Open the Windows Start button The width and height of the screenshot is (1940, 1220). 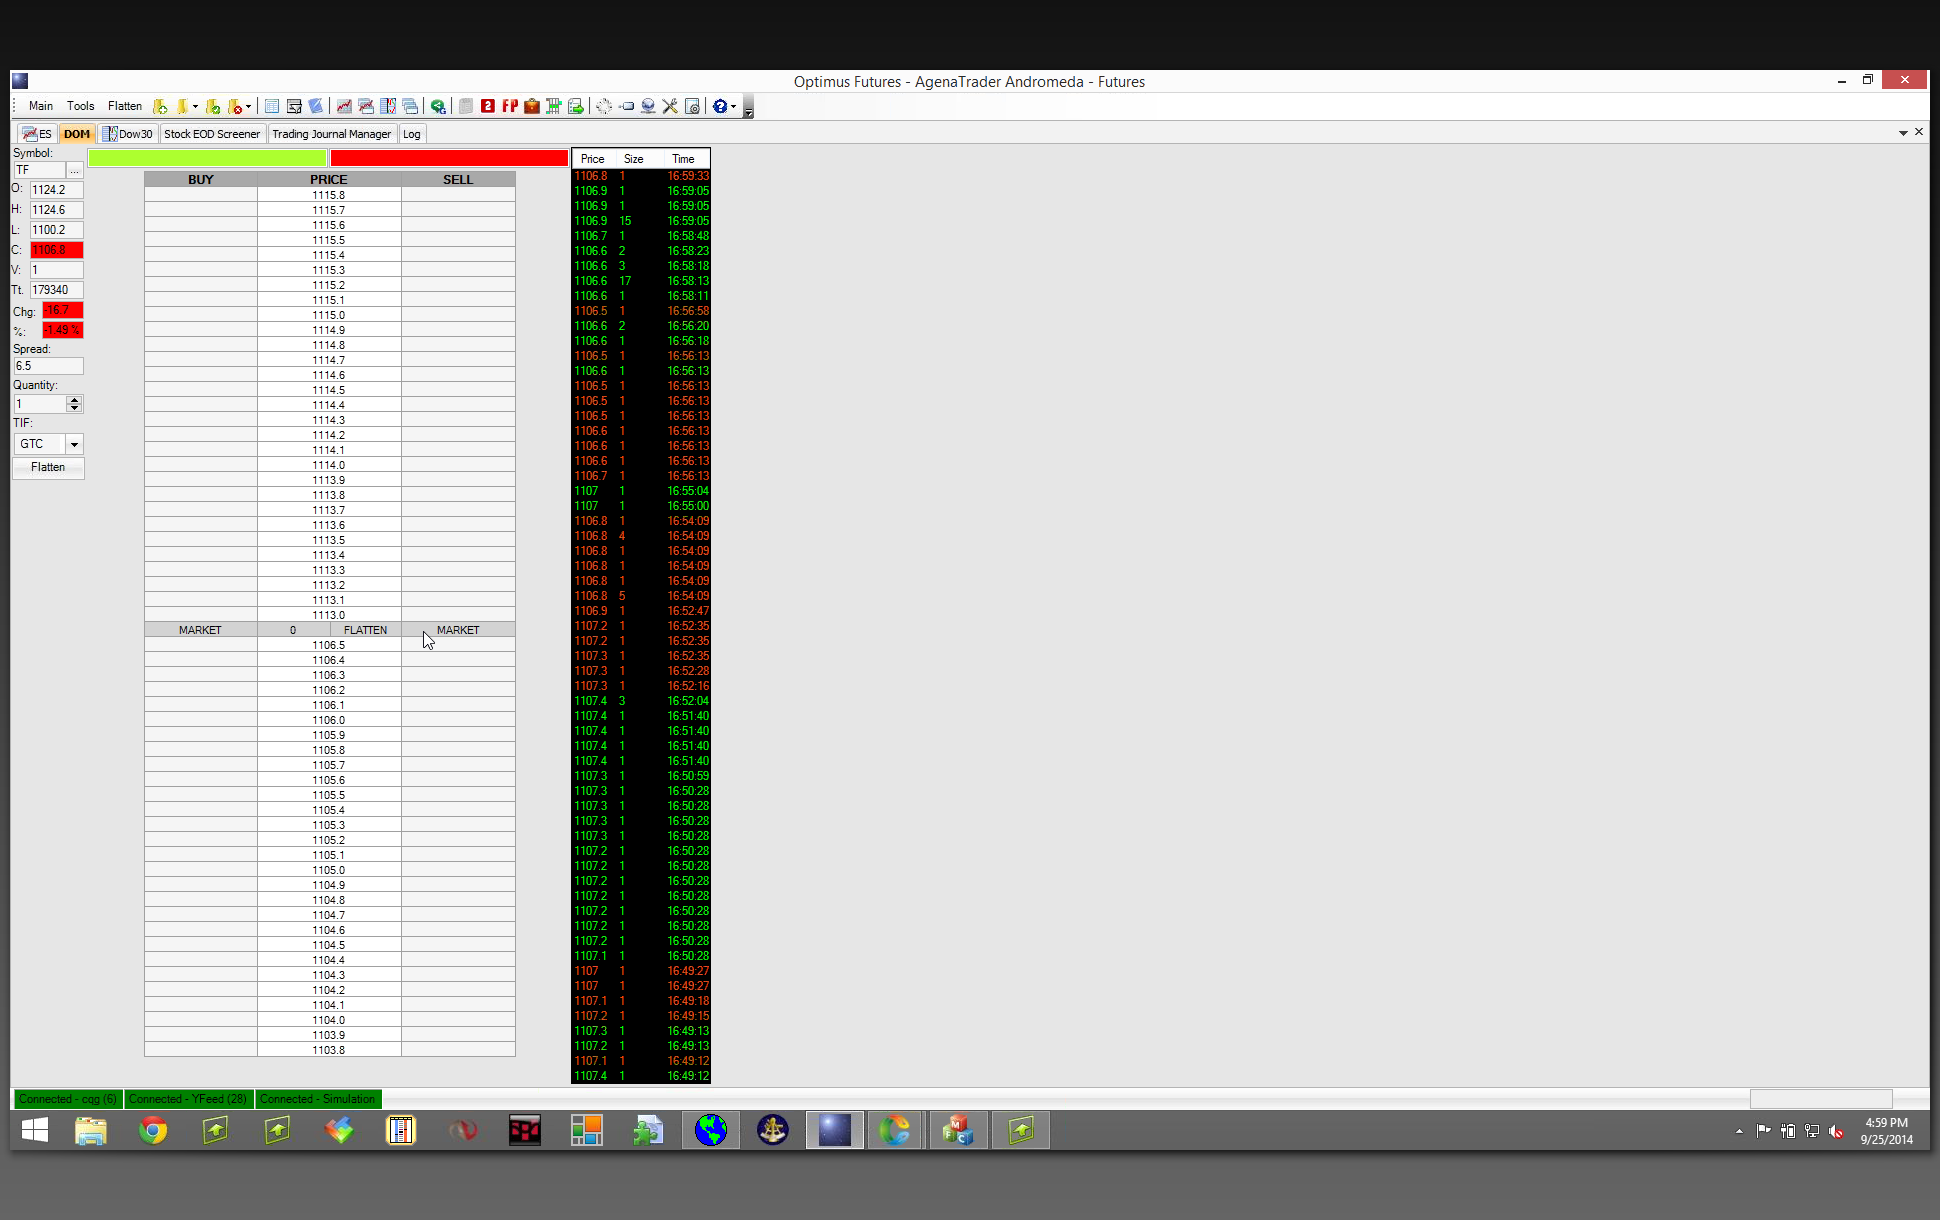coord(35,1130)
